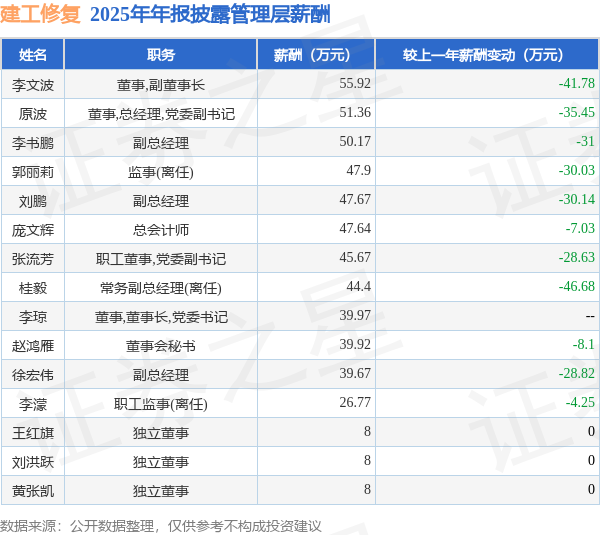
Task: Select the name 原波
Action: coord(33,114)
